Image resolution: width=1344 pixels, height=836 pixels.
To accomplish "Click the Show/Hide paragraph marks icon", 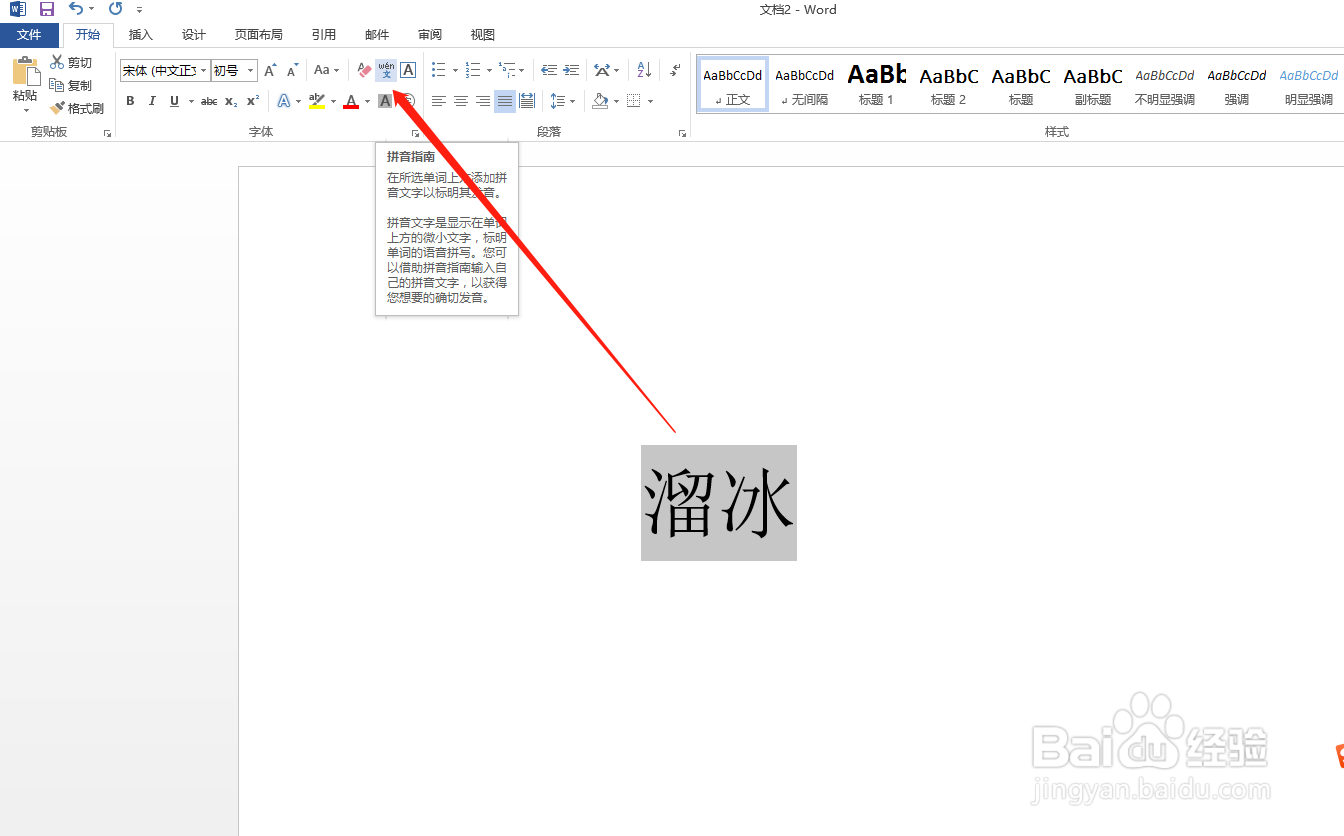I will pyautogui.click(x=674, y=70).
